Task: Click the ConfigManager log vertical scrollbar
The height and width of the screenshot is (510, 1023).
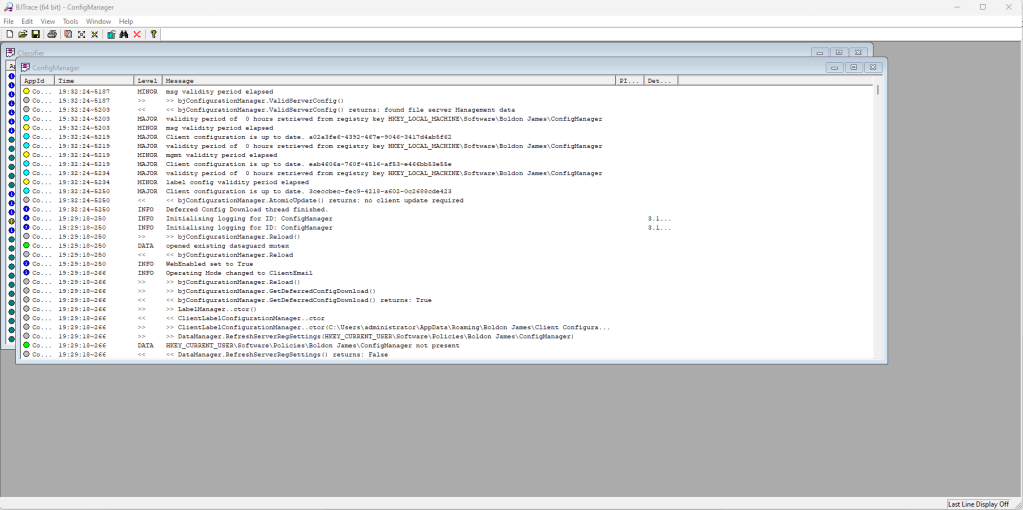Action: pos(878,220)
